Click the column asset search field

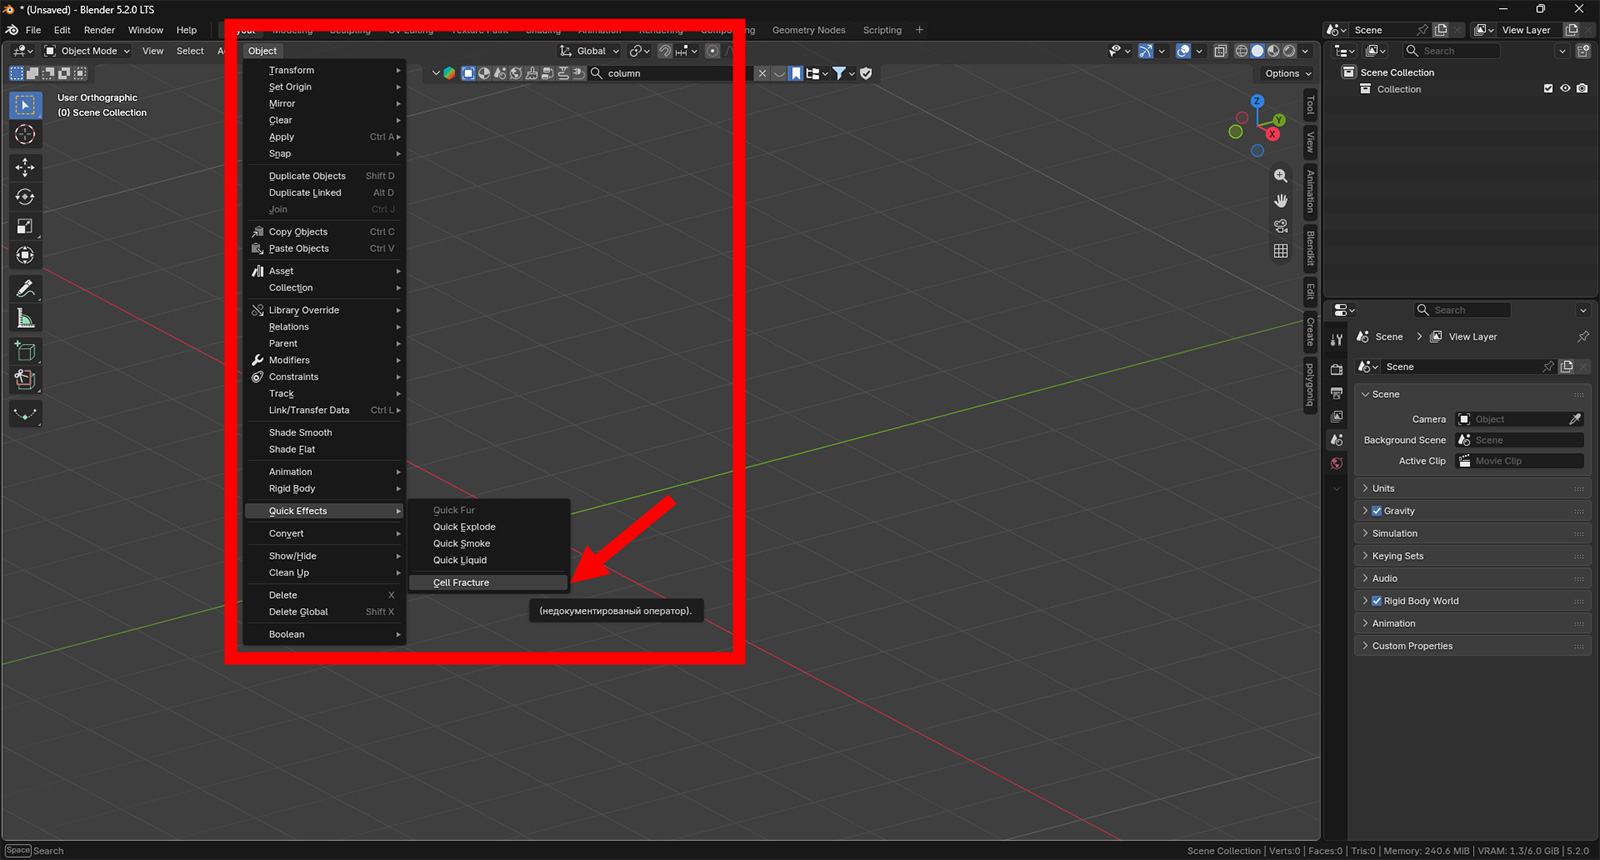point(670,73)
